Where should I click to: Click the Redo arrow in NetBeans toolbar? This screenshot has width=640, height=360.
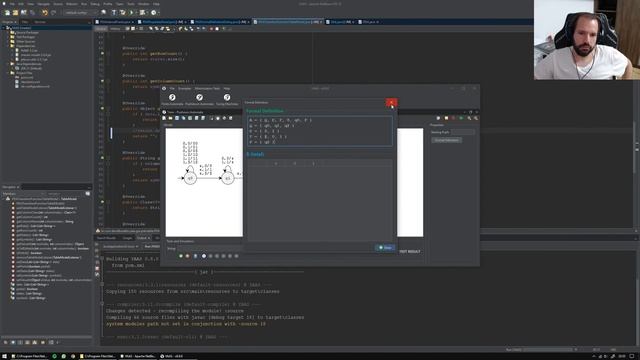(x=53, y=13)
